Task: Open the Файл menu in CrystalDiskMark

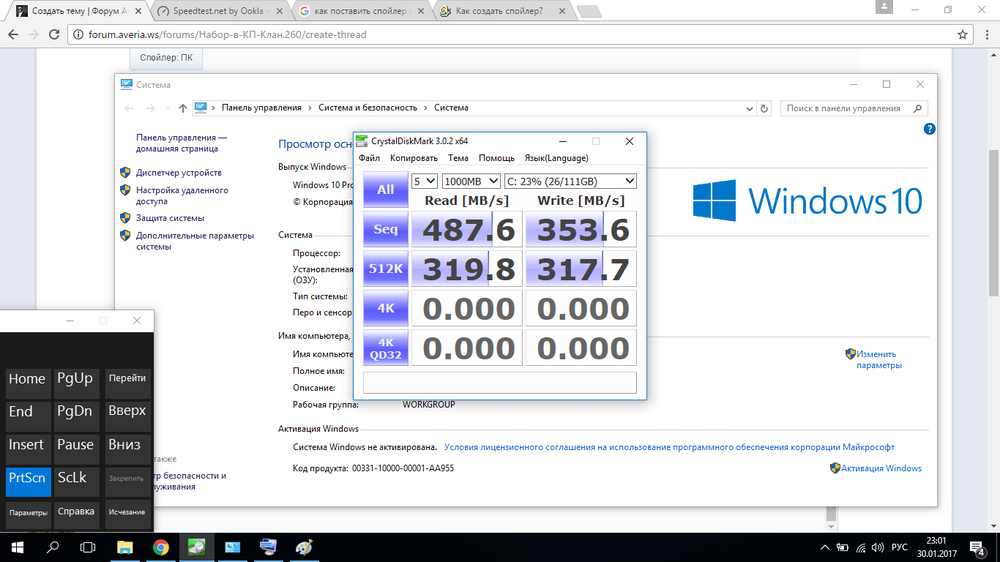Action: (369, 158)
